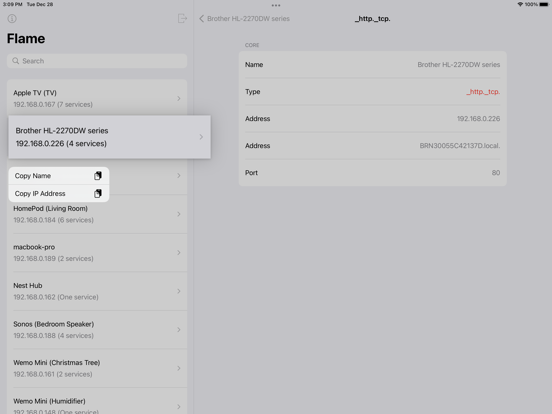The image size is (552, 414).
Task: Select Address value 192.168.0.226 in details
Action: [x=478, y=119]
